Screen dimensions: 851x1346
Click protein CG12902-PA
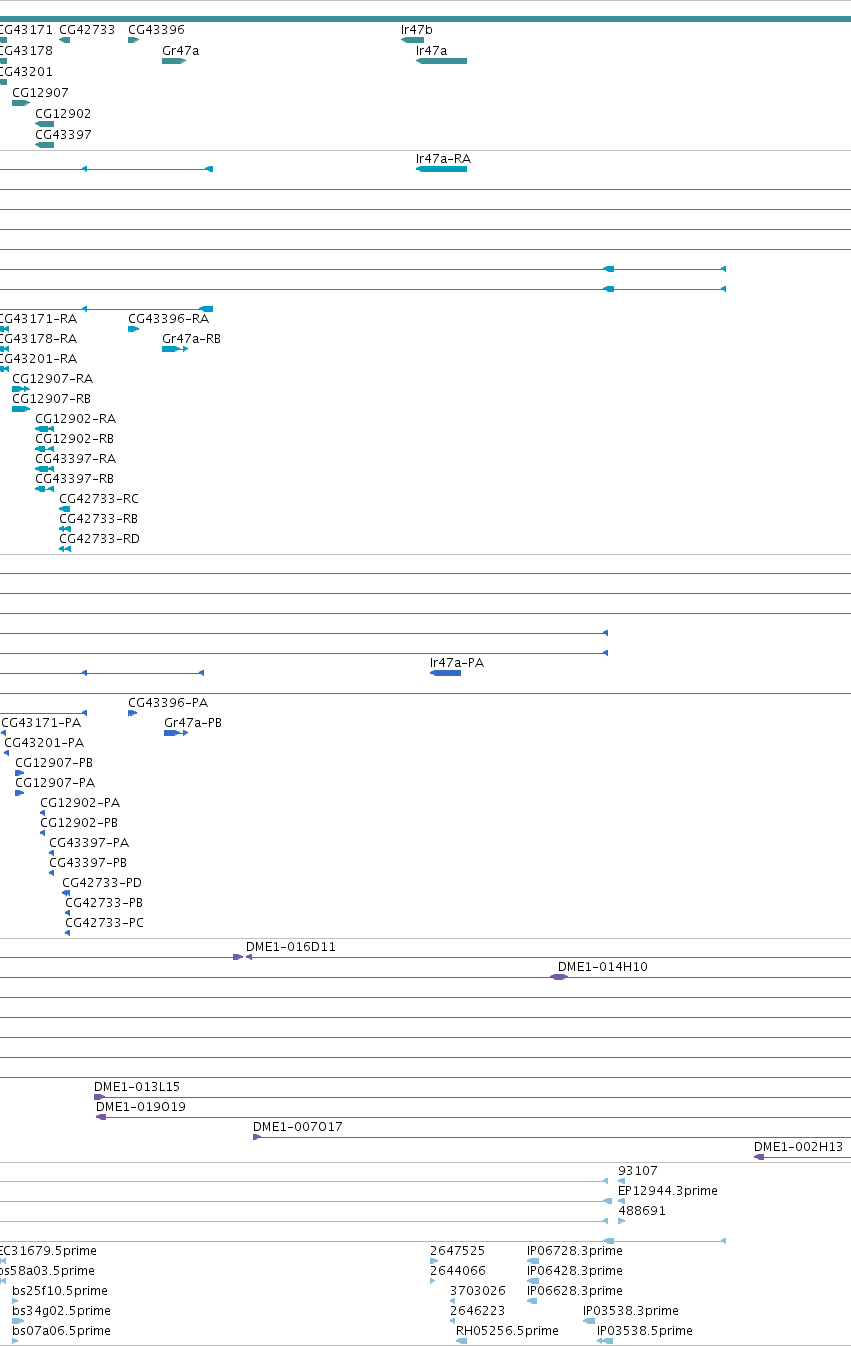point(80,802)
